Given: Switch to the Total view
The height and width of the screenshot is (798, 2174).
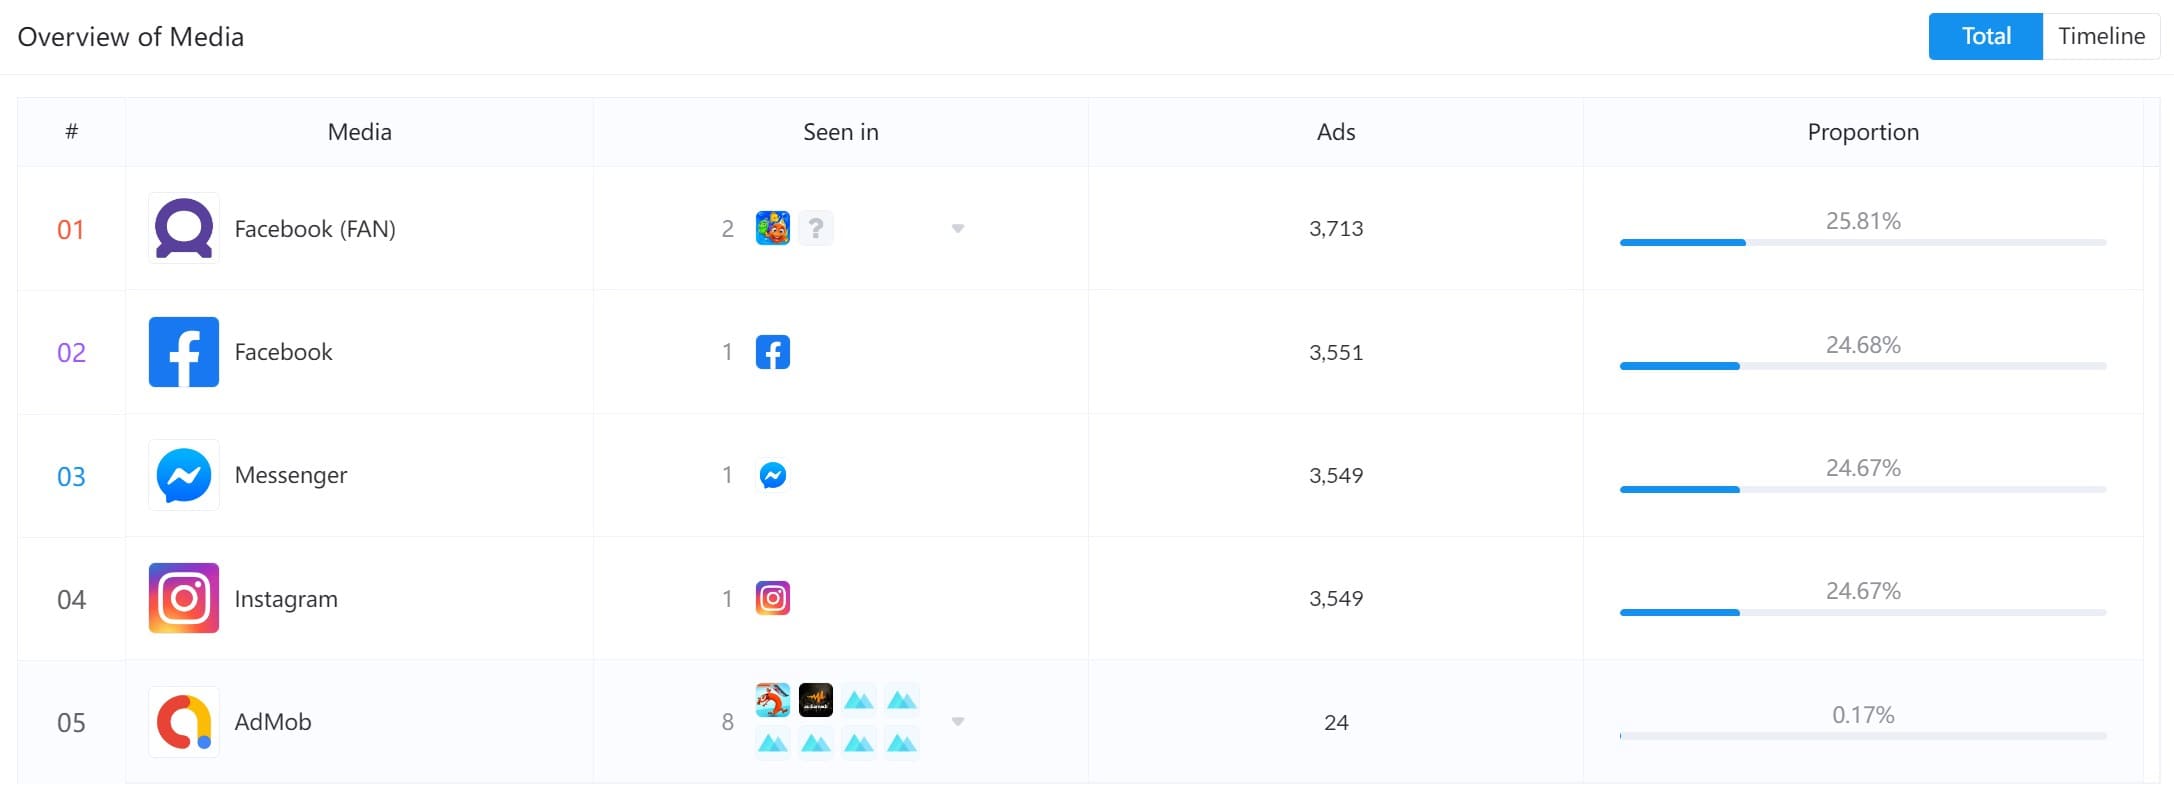Looking at the screenshot, I should (x=1986, y=37).
